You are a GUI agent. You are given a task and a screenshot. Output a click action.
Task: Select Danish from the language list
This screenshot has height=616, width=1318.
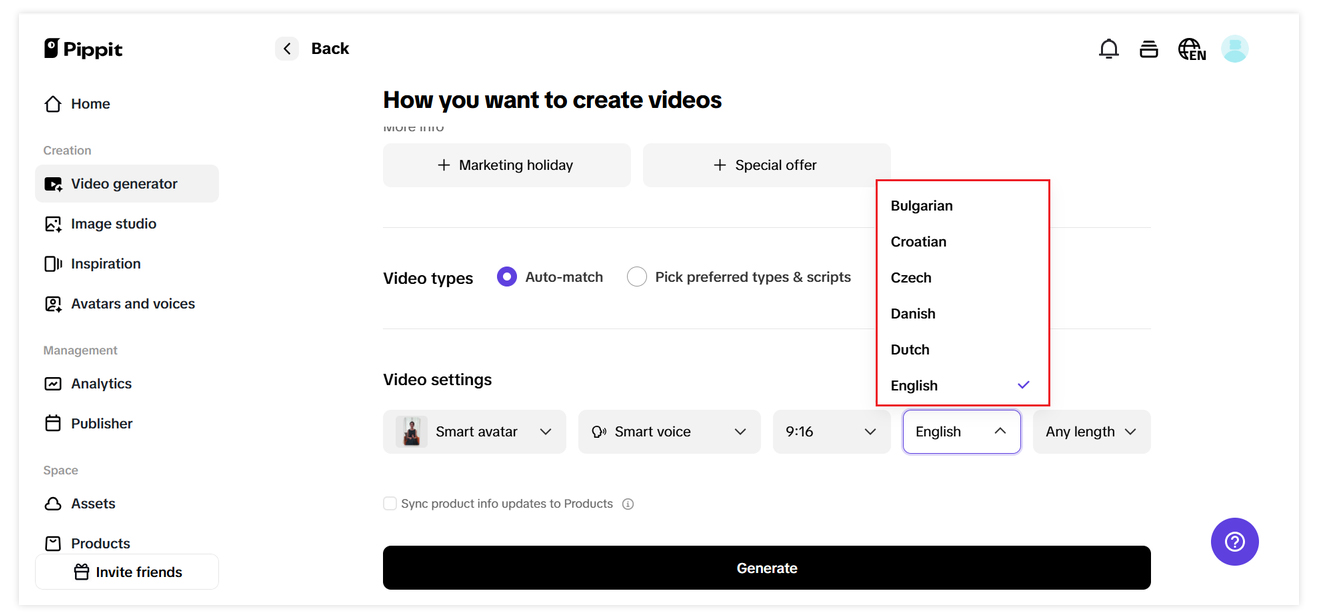[x=913, y=314]
